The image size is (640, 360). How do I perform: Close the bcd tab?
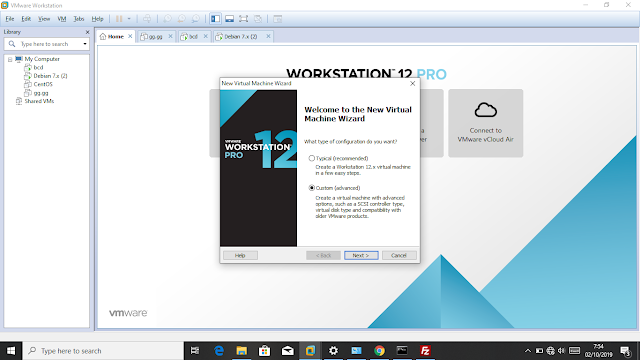click(206, 36)
